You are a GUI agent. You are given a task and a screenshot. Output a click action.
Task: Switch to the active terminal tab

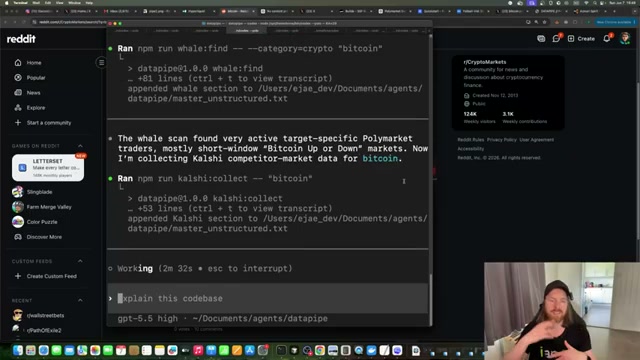[247, 31]
